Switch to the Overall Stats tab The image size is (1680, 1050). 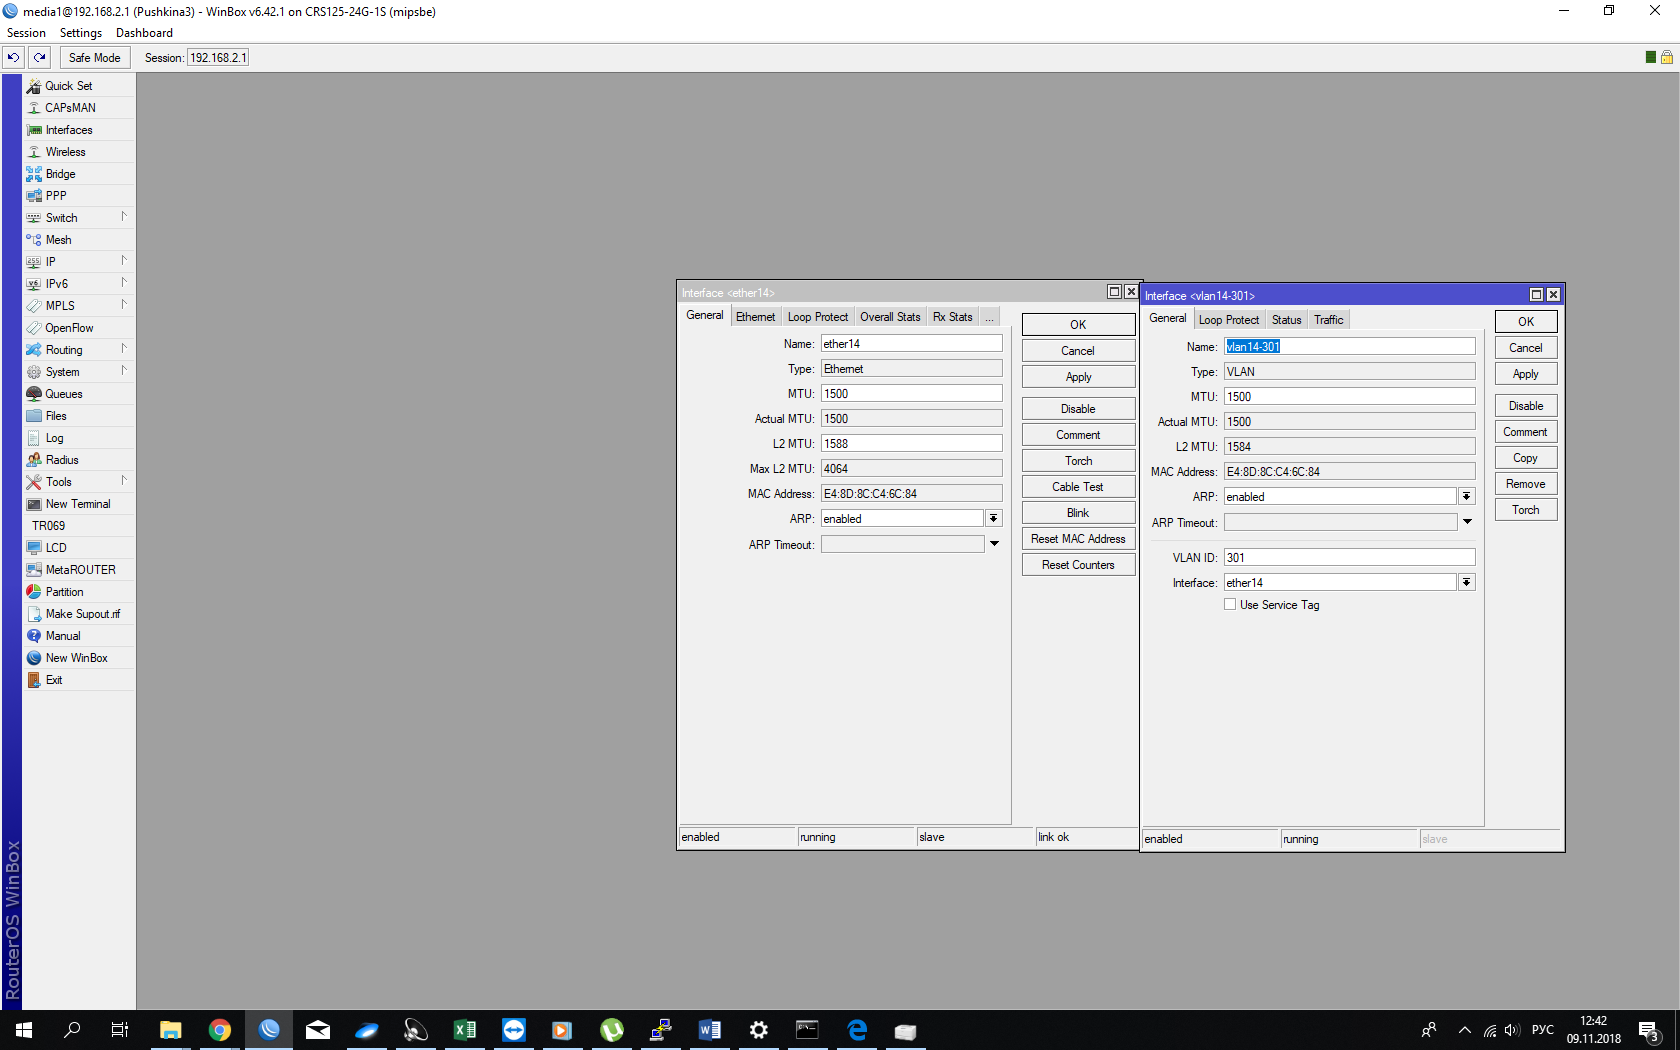click(890, 317)
